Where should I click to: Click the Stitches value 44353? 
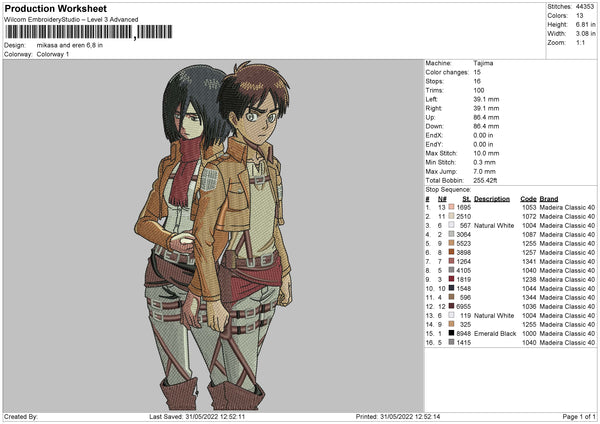tap(585, 7)
